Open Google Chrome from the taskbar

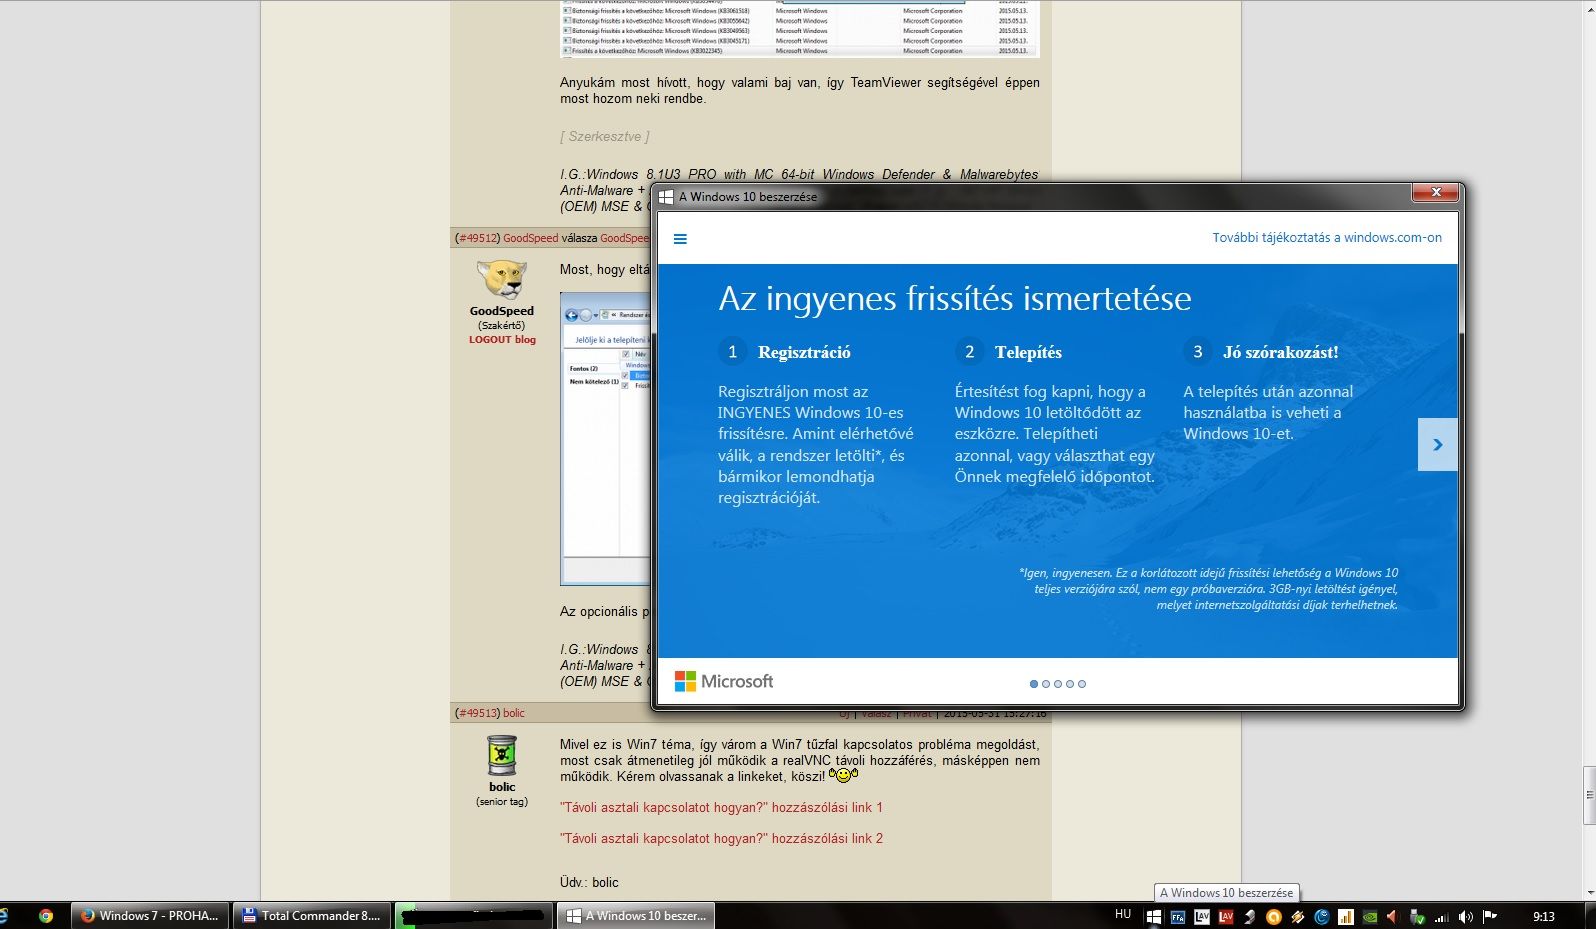[x=46, y=915]
